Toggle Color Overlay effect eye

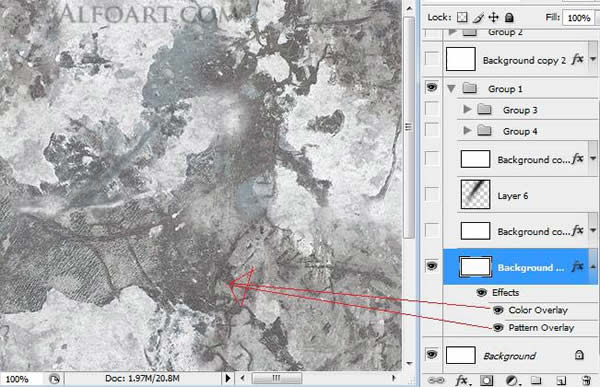click(x=498, y=310)
